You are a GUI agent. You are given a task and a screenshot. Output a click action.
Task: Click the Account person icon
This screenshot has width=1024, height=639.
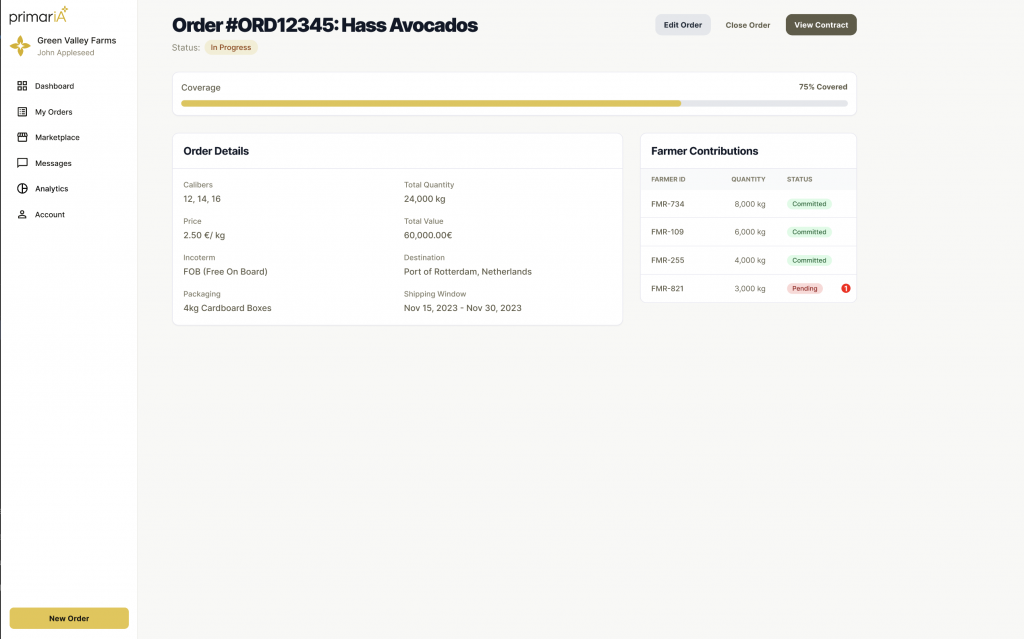tap(22, 214)
